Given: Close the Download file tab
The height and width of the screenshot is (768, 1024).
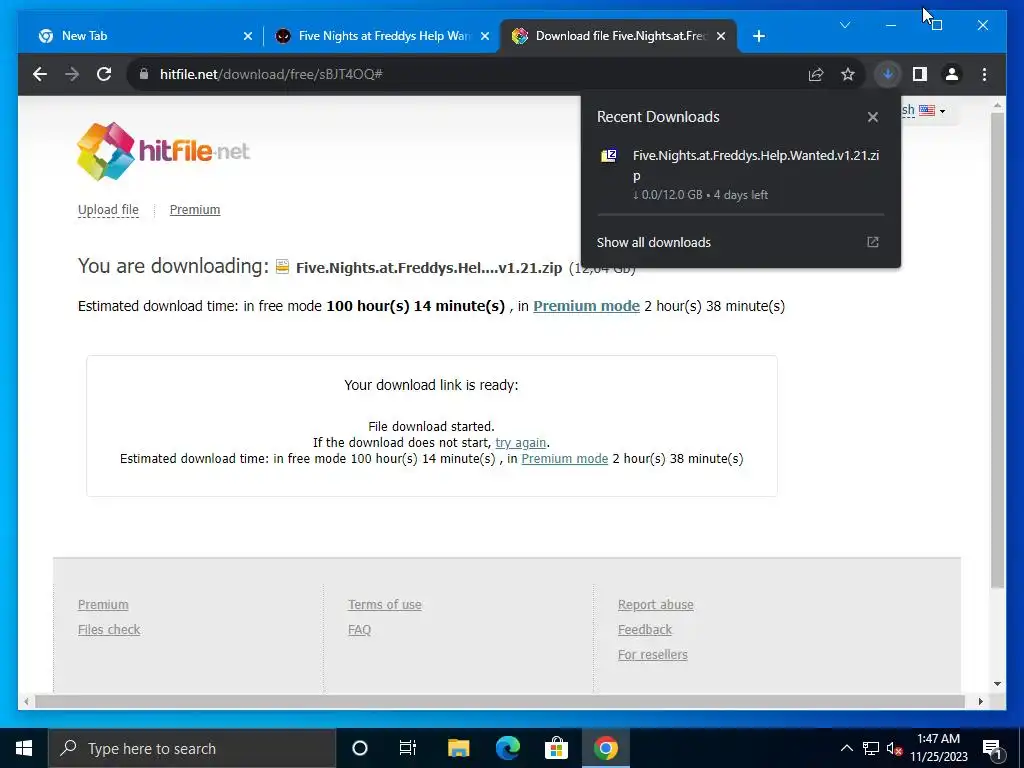Looking at the screenshot, I should pos(720,36).
